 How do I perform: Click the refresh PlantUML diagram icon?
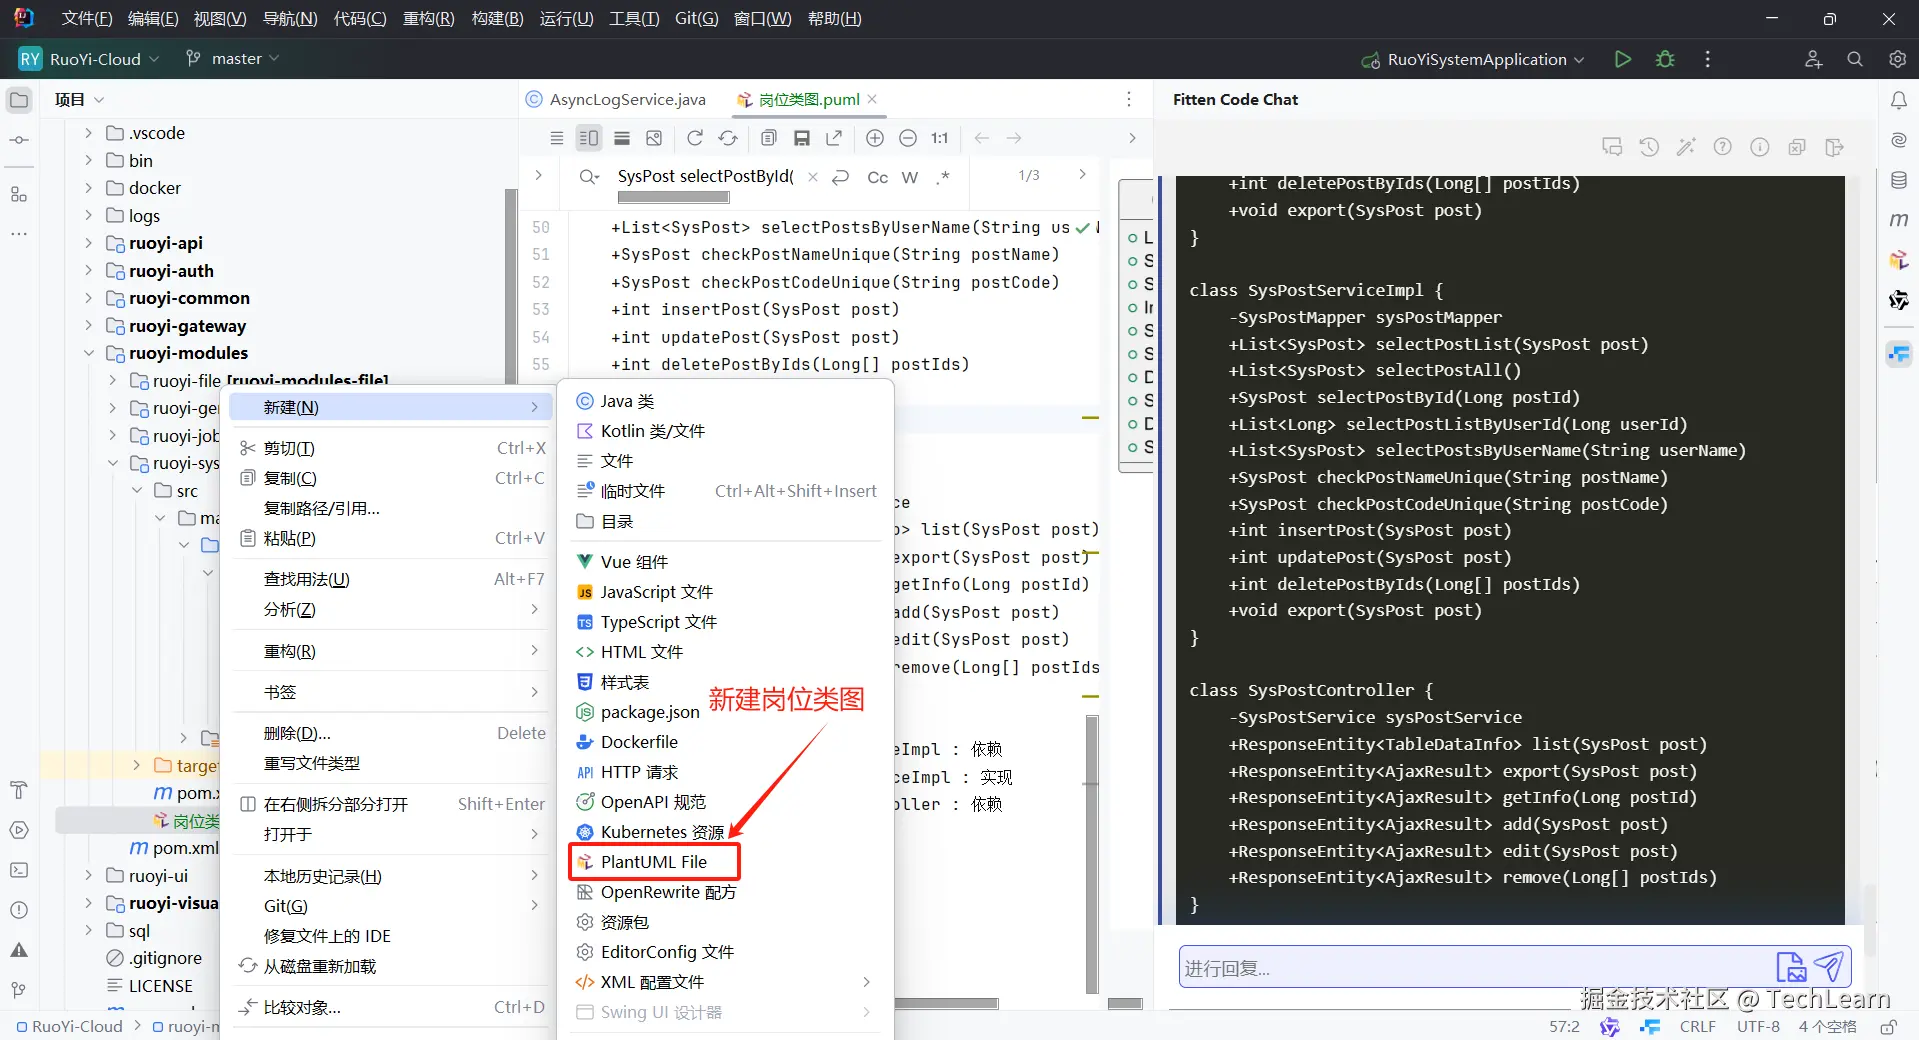695,138
